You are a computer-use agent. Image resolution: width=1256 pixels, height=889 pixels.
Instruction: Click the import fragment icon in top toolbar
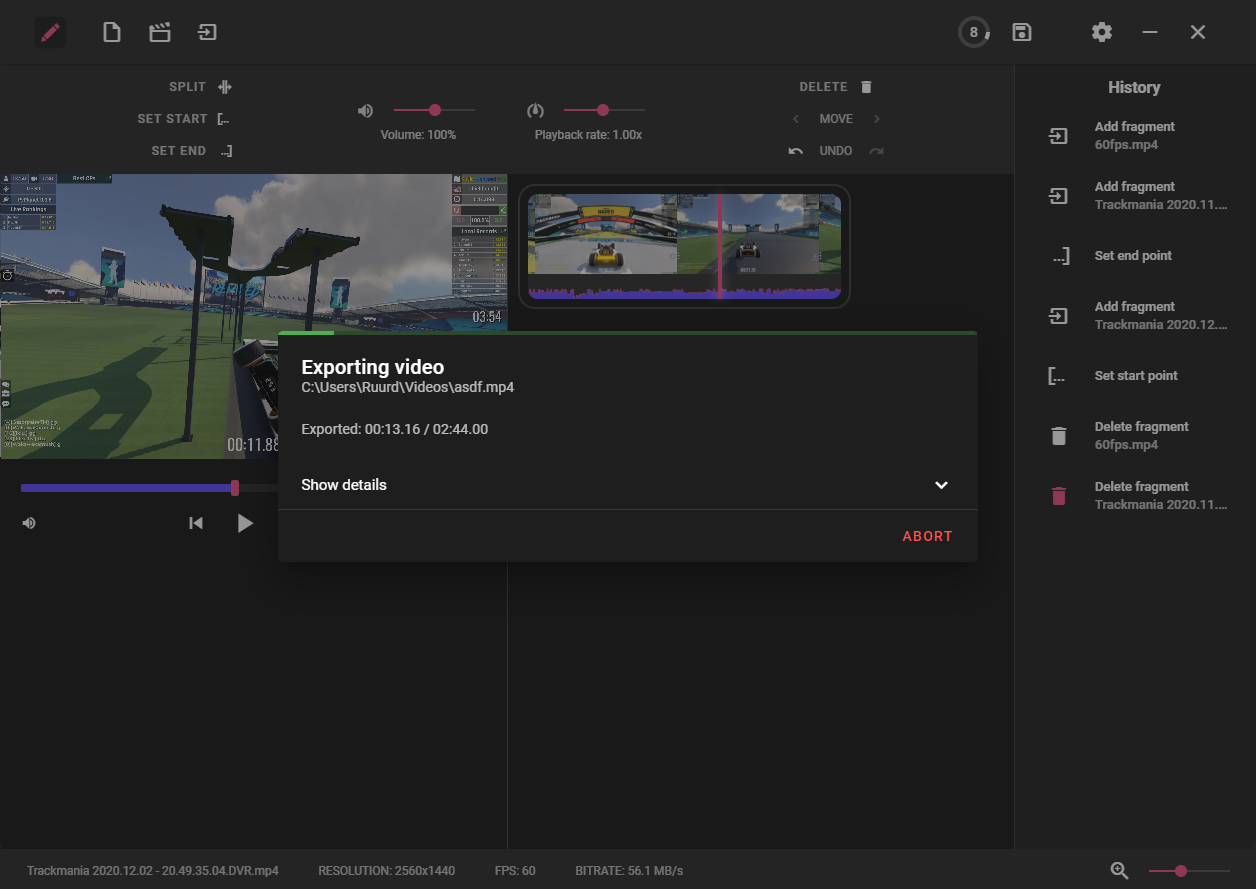tap(207, 32)
